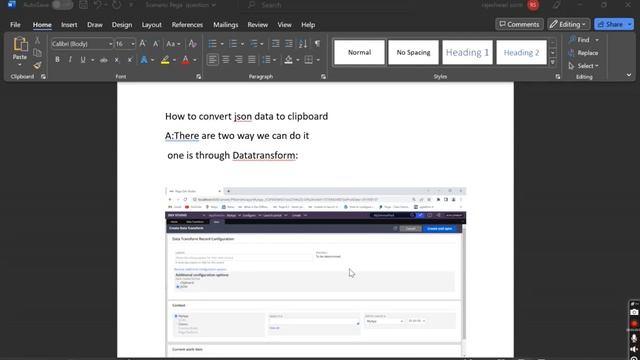This screenshot has height=360, width=640.
Task: Click the user account avatar
Action: 533,5
